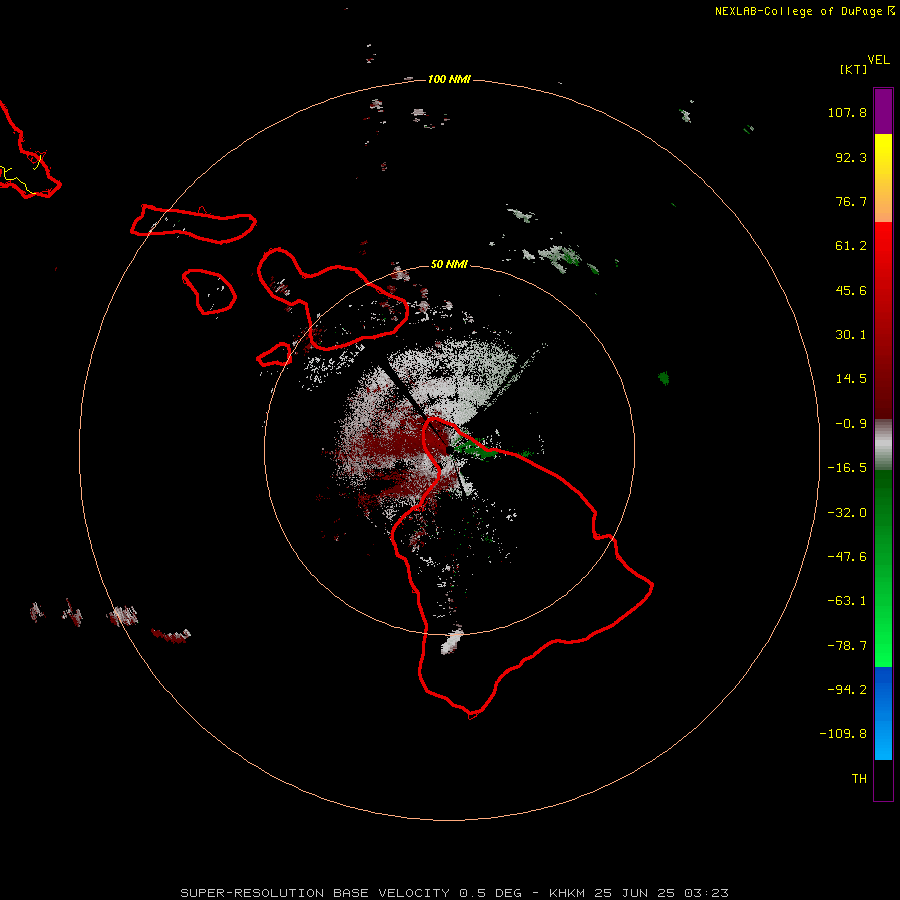900x900 pixels.
Task: Click the white echo blob on southern 50 NMI ring
Action: pyautogui.click(x=452, y=641)
